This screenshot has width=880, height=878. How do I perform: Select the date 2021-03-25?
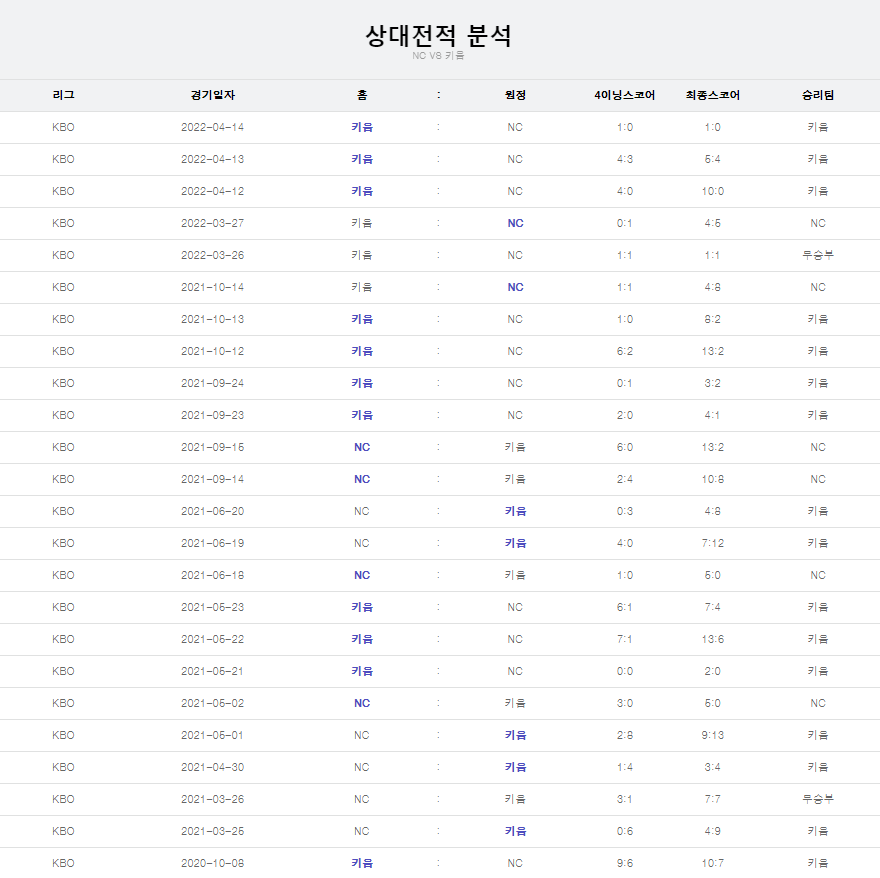point(213,831)
